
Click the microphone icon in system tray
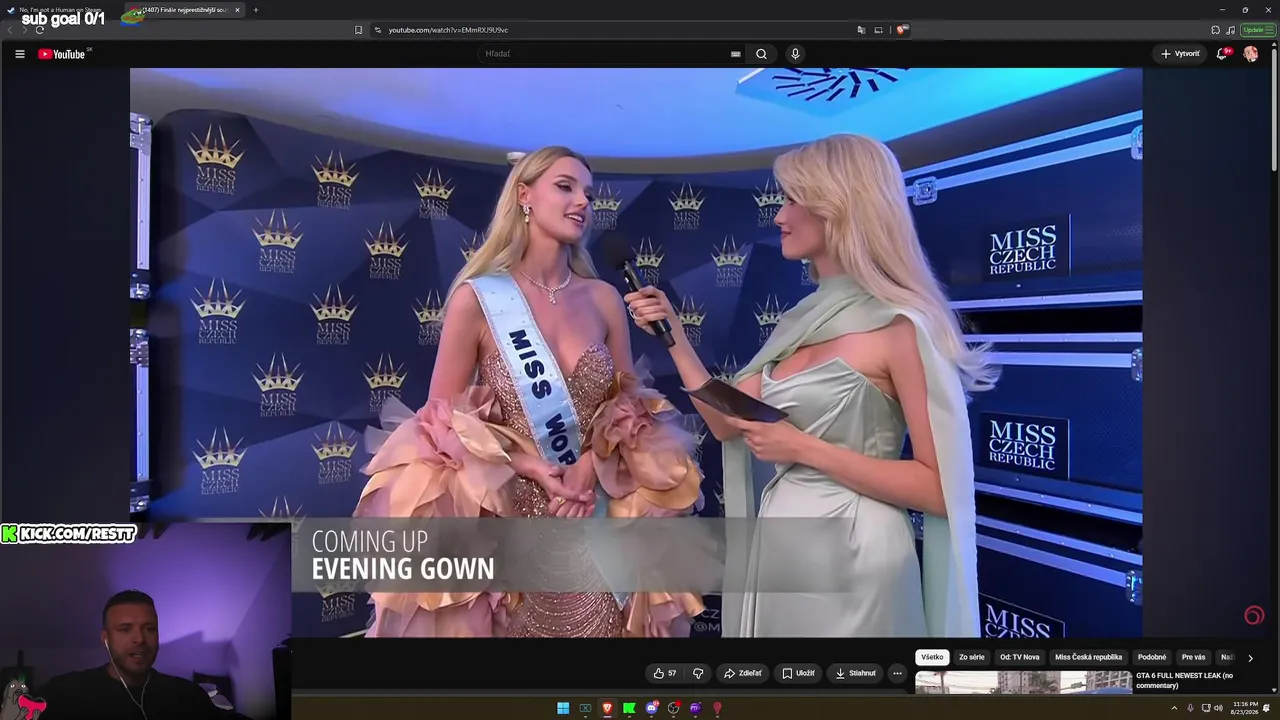coord(1190,708)
